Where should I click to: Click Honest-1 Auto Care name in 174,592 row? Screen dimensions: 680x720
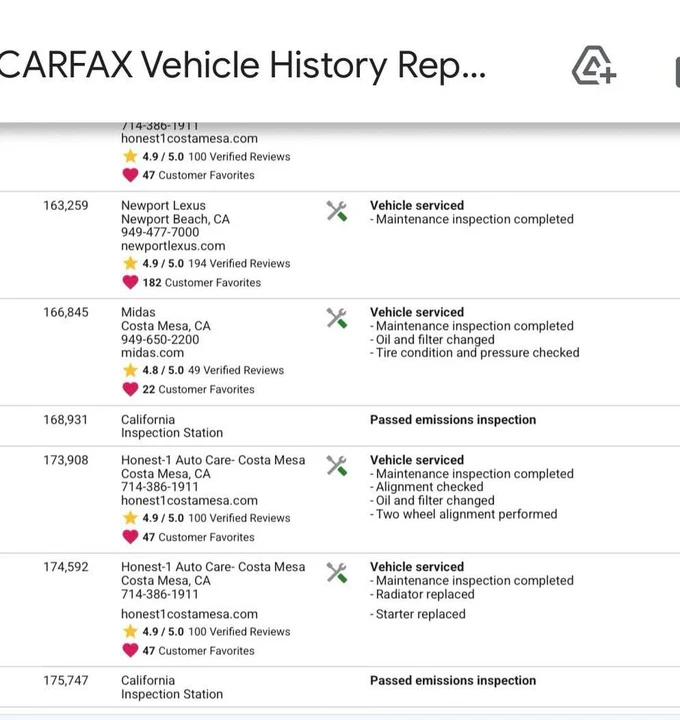pos(213,567)
